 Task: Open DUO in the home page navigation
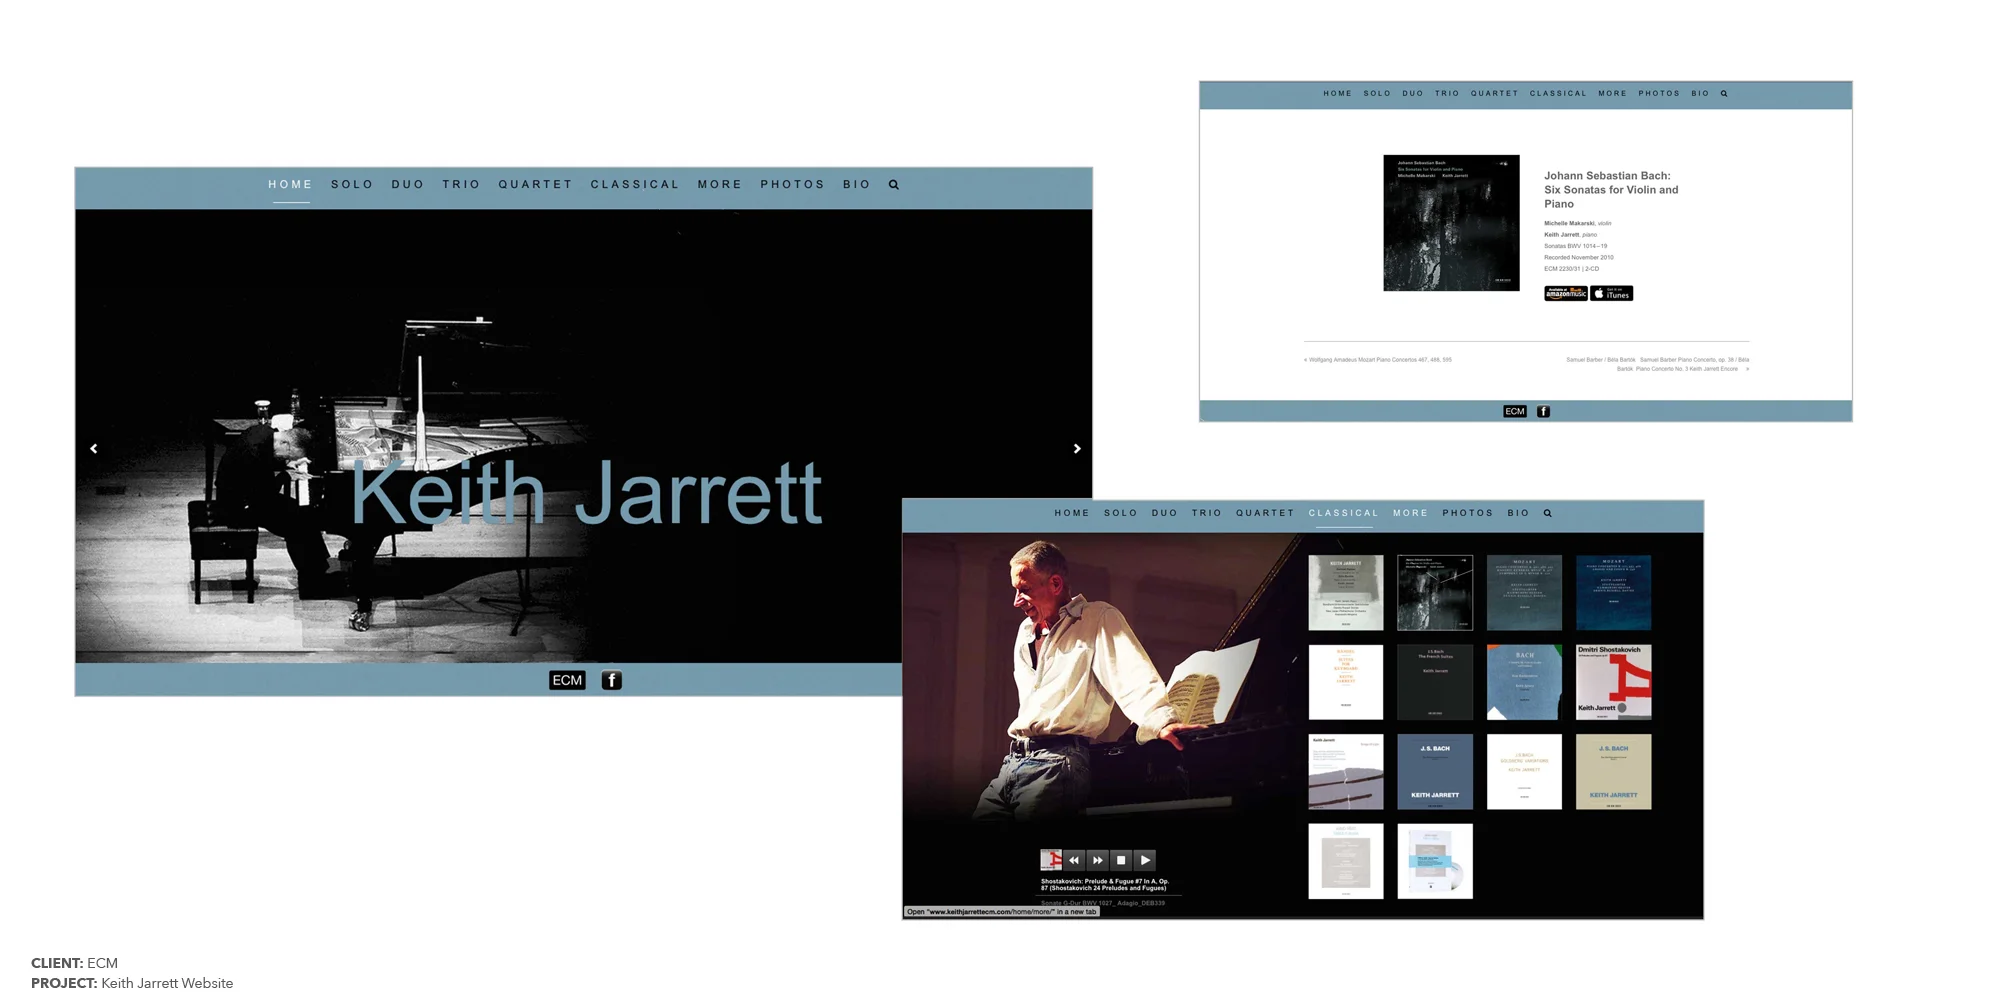click(x=408, y=185)
